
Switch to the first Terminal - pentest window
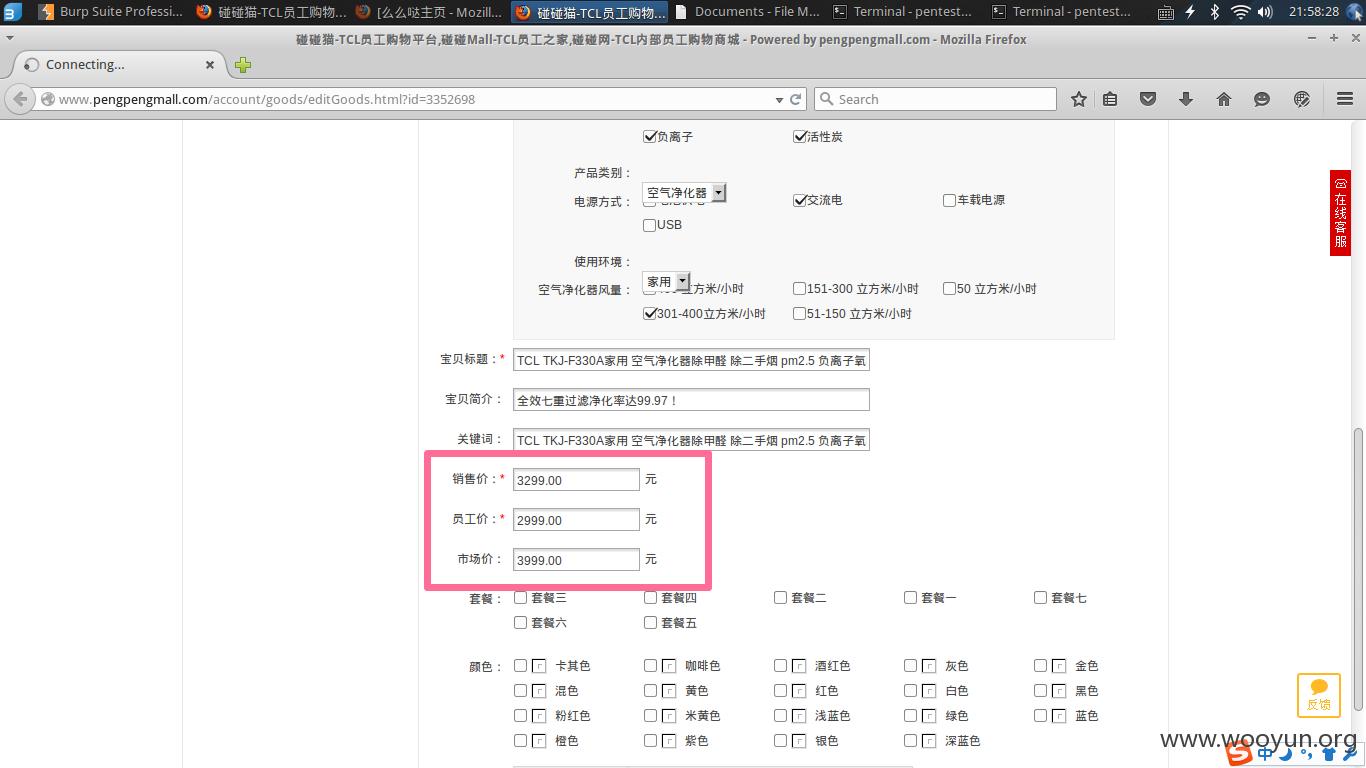pos(903,12)
